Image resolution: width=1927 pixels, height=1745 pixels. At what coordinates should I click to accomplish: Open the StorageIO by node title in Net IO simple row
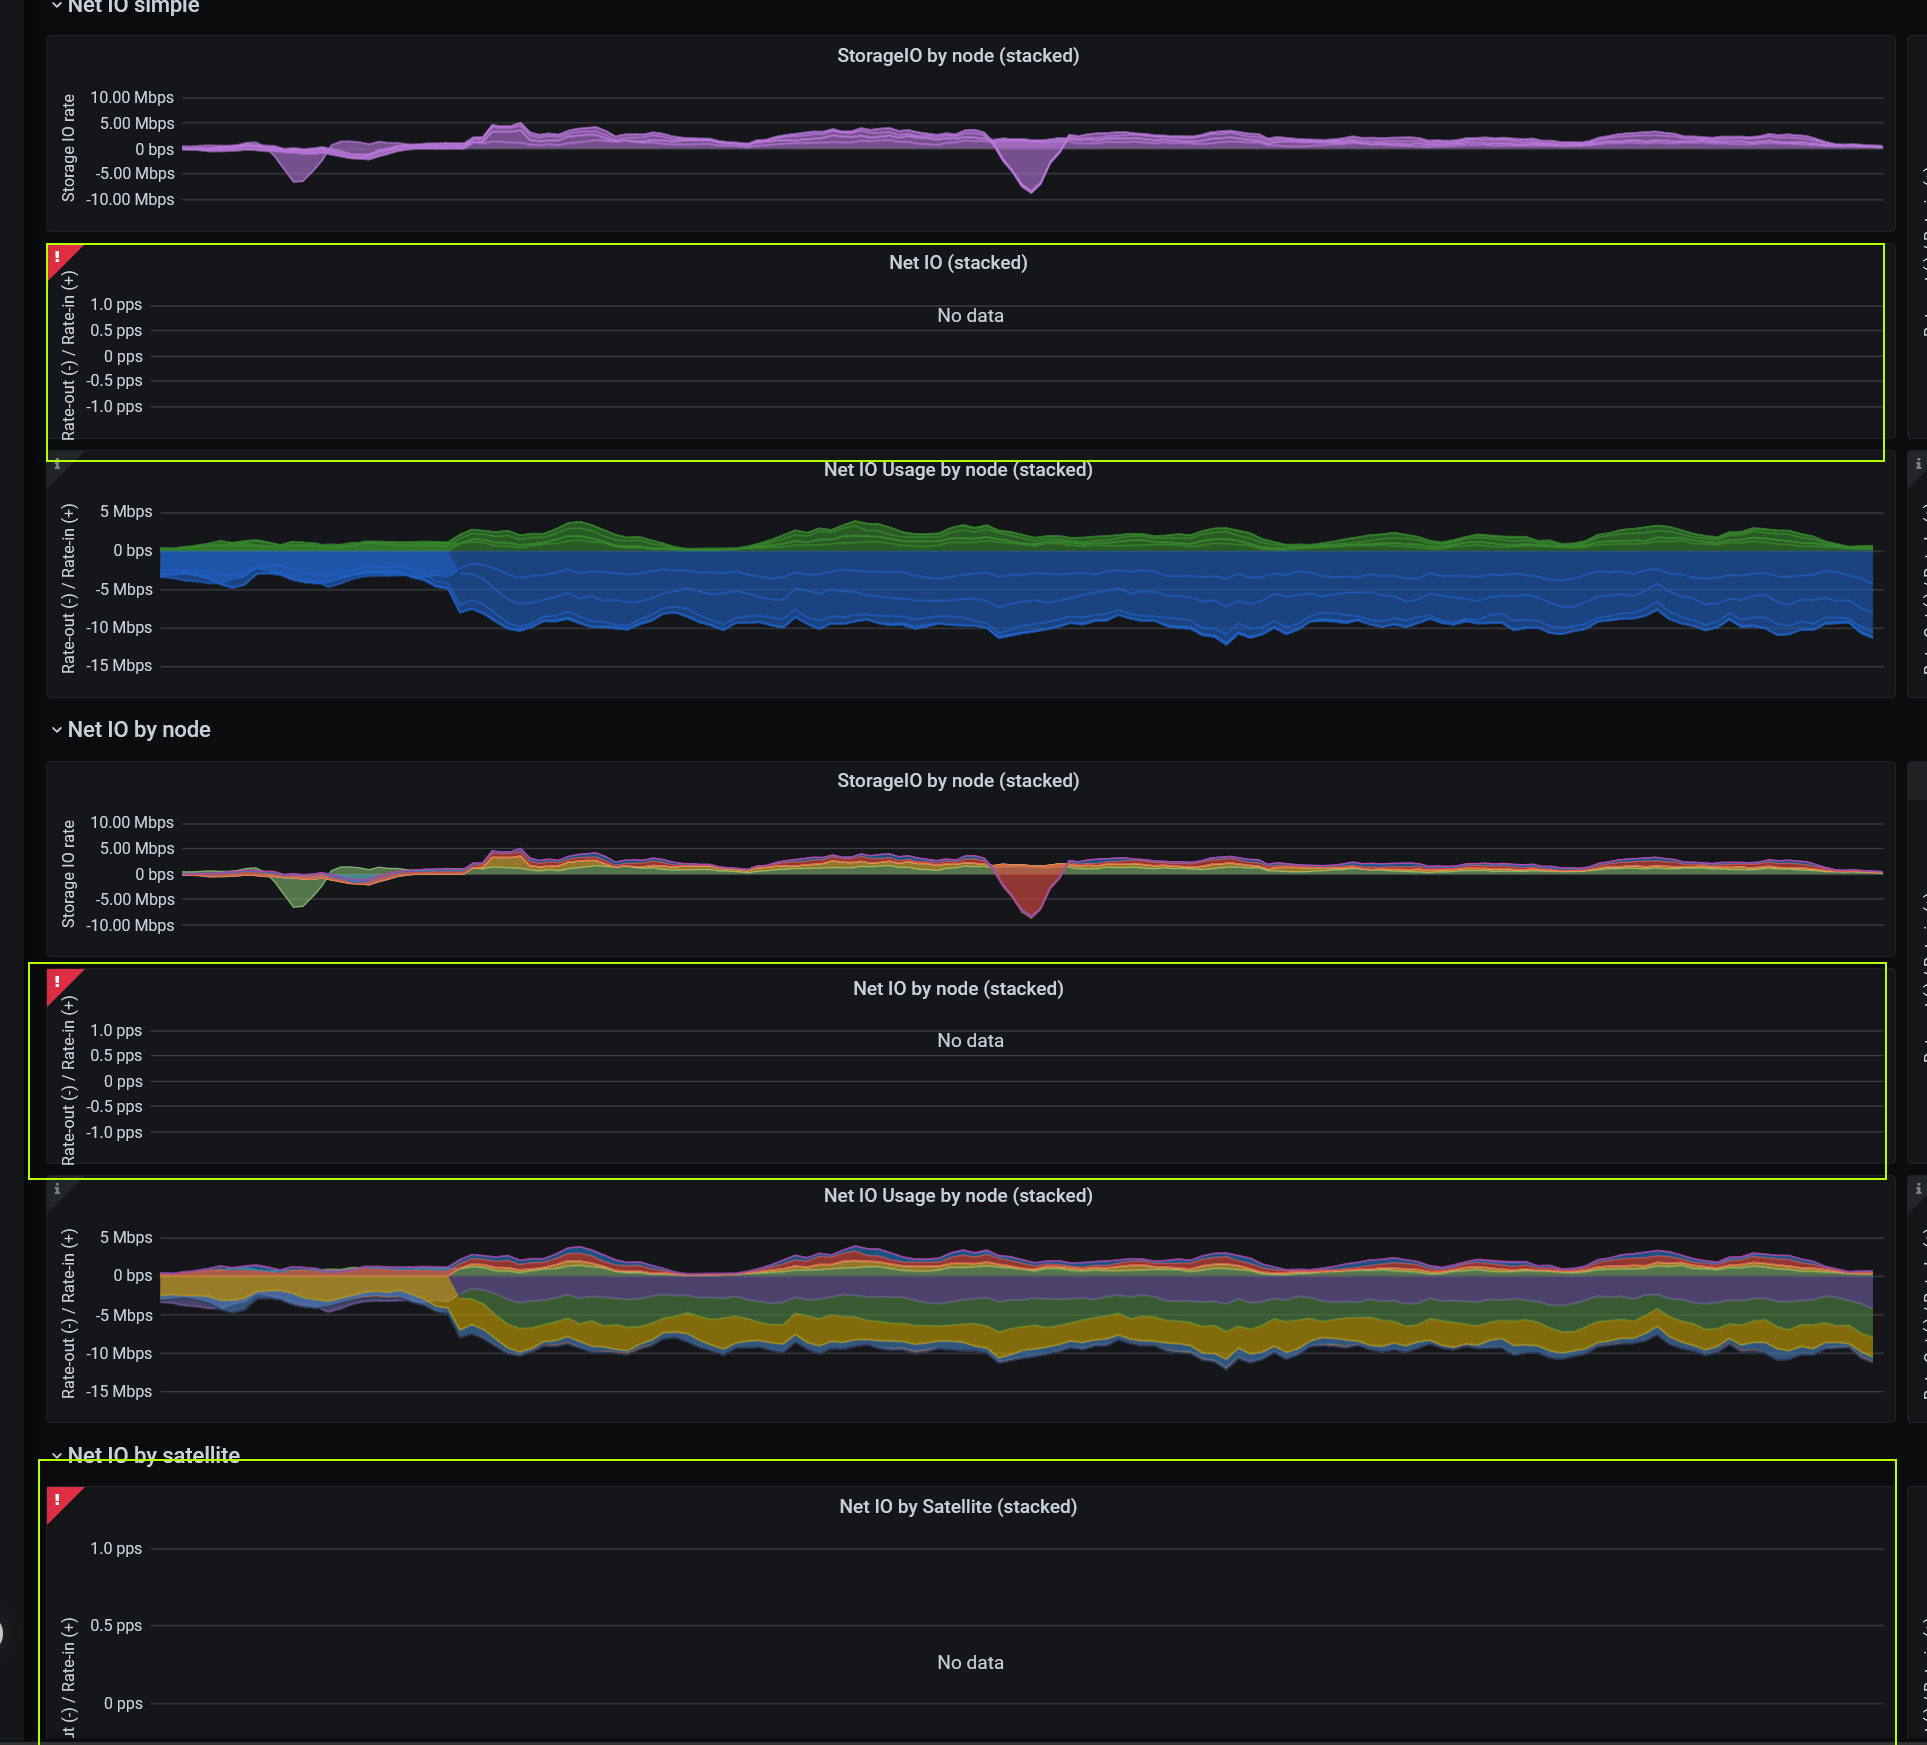(958, 56)
